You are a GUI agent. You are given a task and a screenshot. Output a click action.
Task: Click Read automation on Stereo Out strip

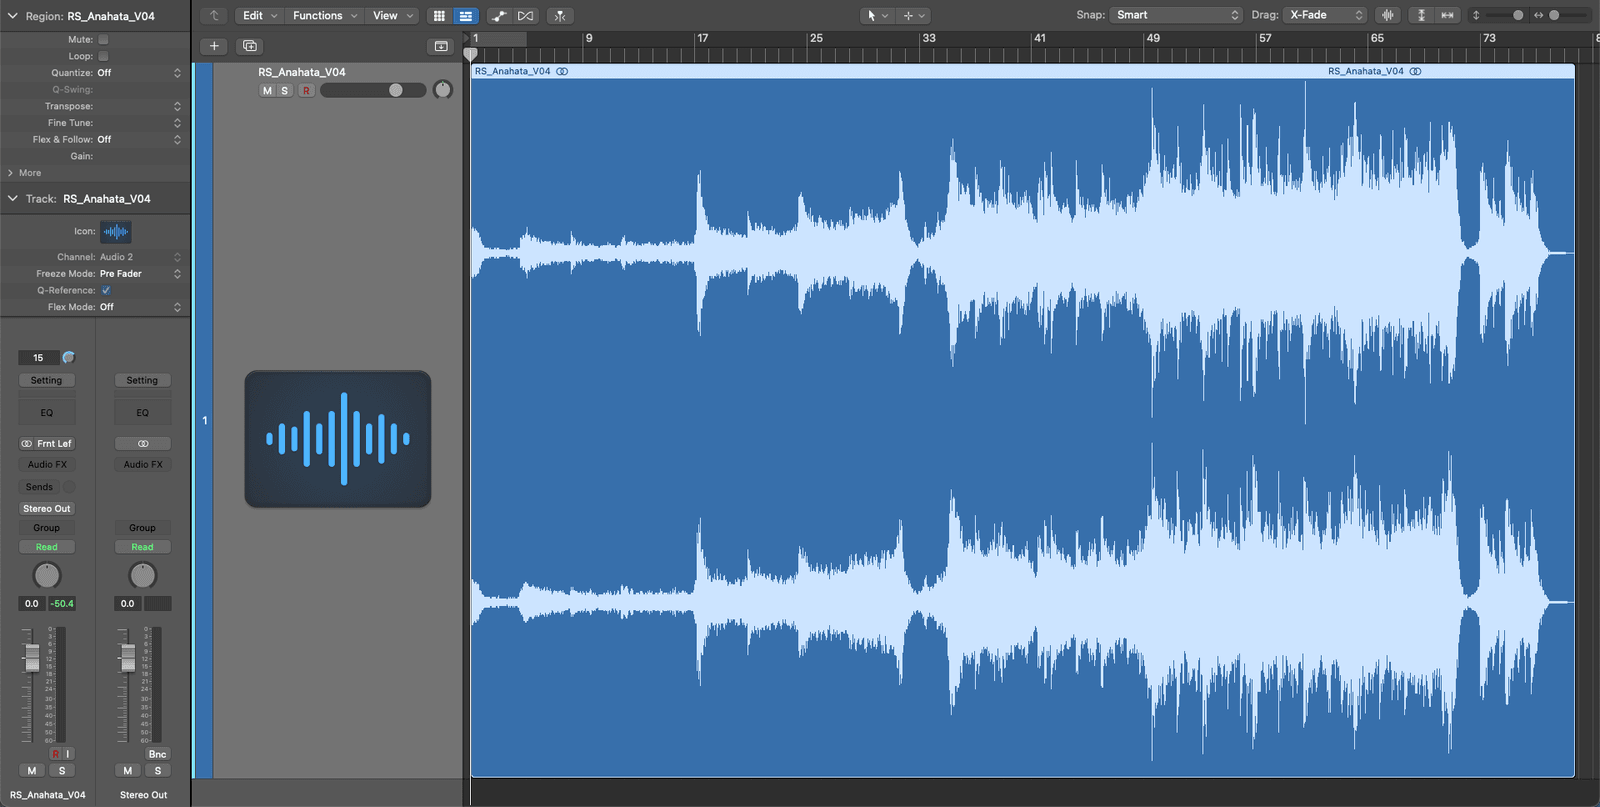tap(142, 547)
